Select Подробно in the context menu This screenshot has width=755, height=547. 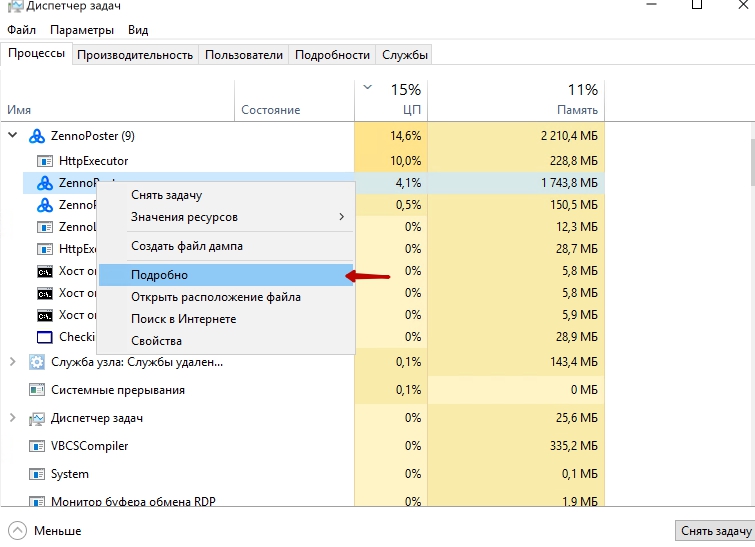160,275
